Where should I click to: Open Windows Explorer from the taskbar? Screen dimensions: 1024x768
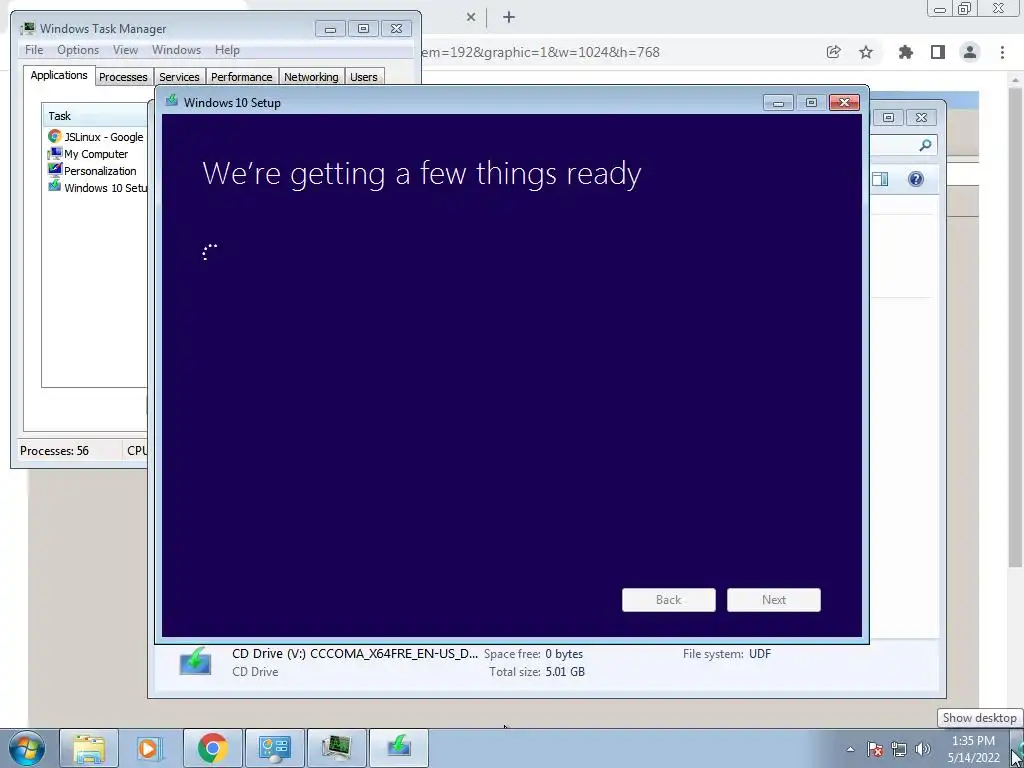point(89,748)
